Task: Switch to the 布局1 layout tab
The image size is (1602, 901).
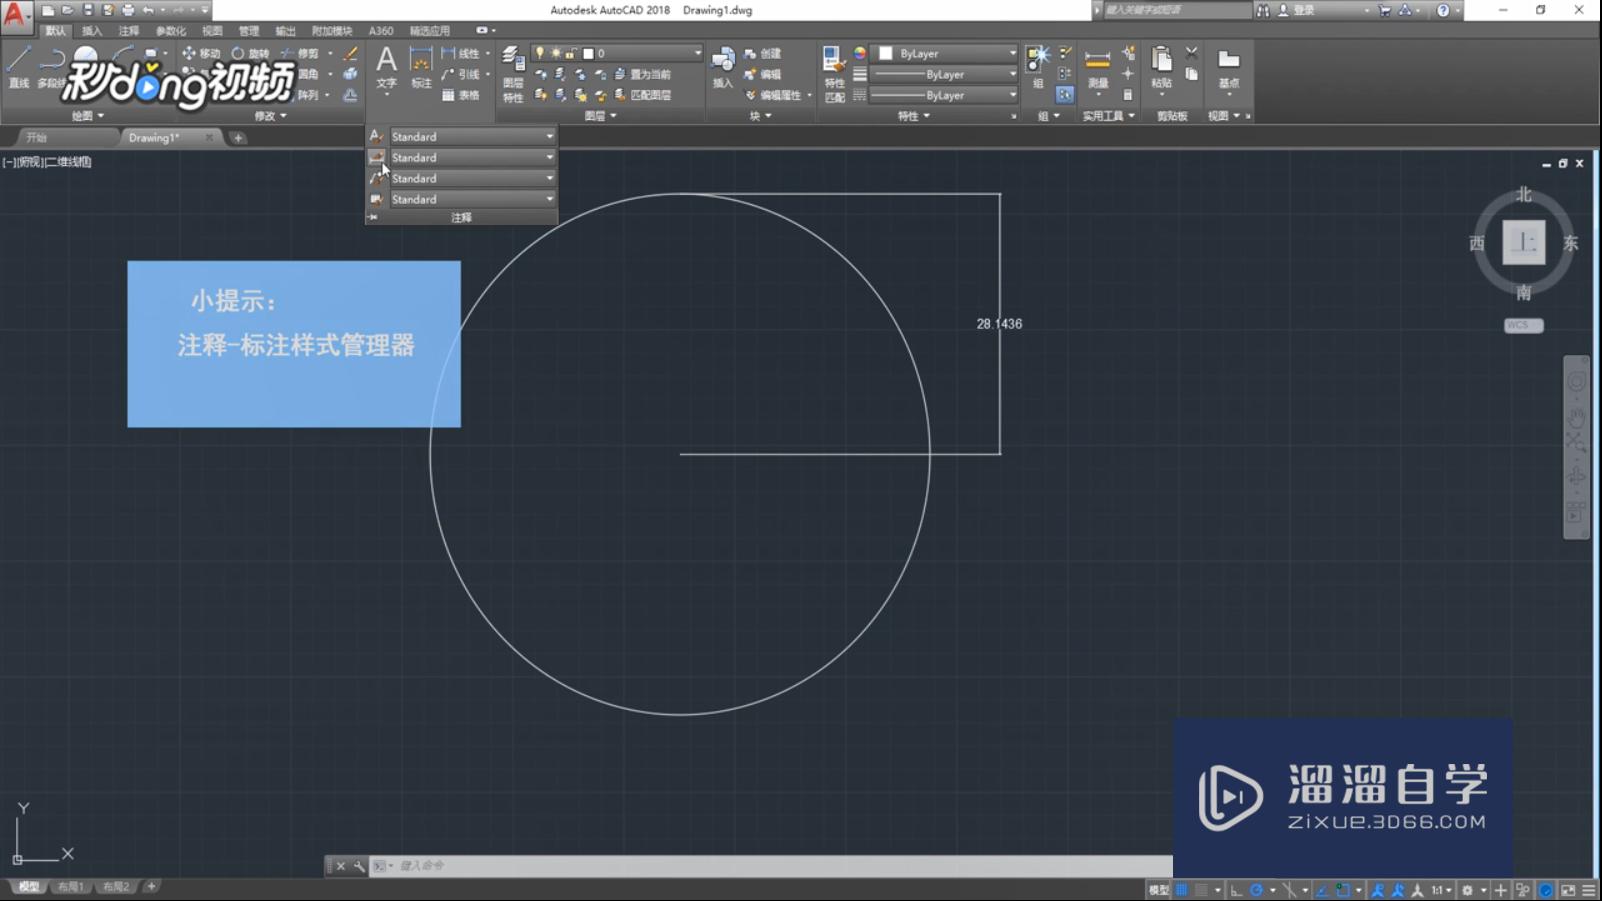Action: point(70,887)
